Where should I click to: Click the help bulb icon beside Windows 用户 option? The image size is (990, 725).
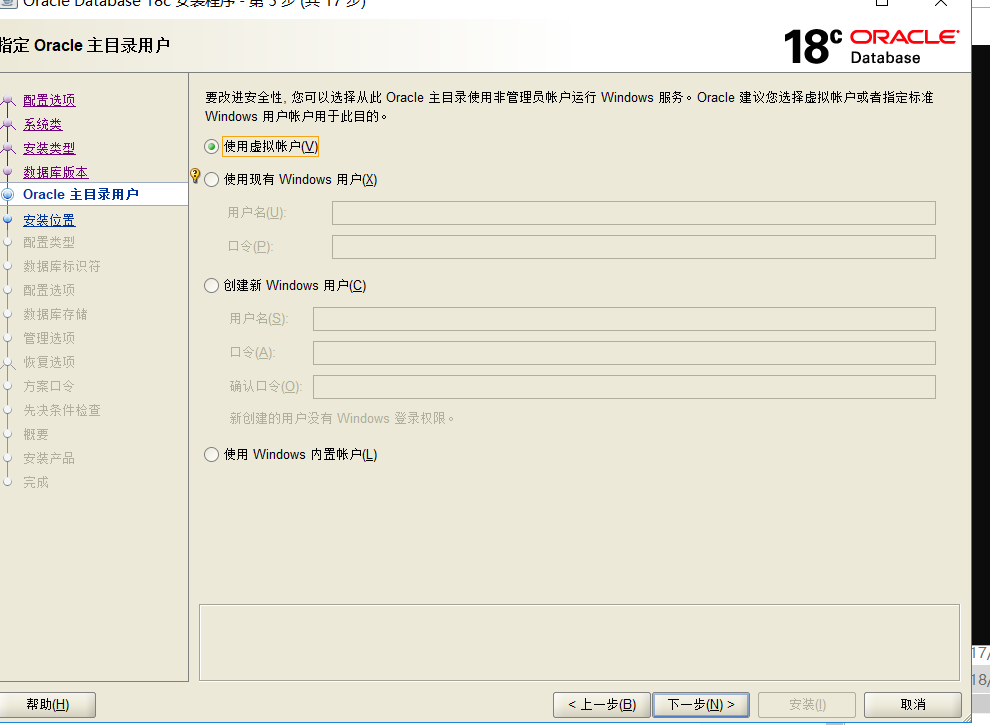(x=194, y=177)
